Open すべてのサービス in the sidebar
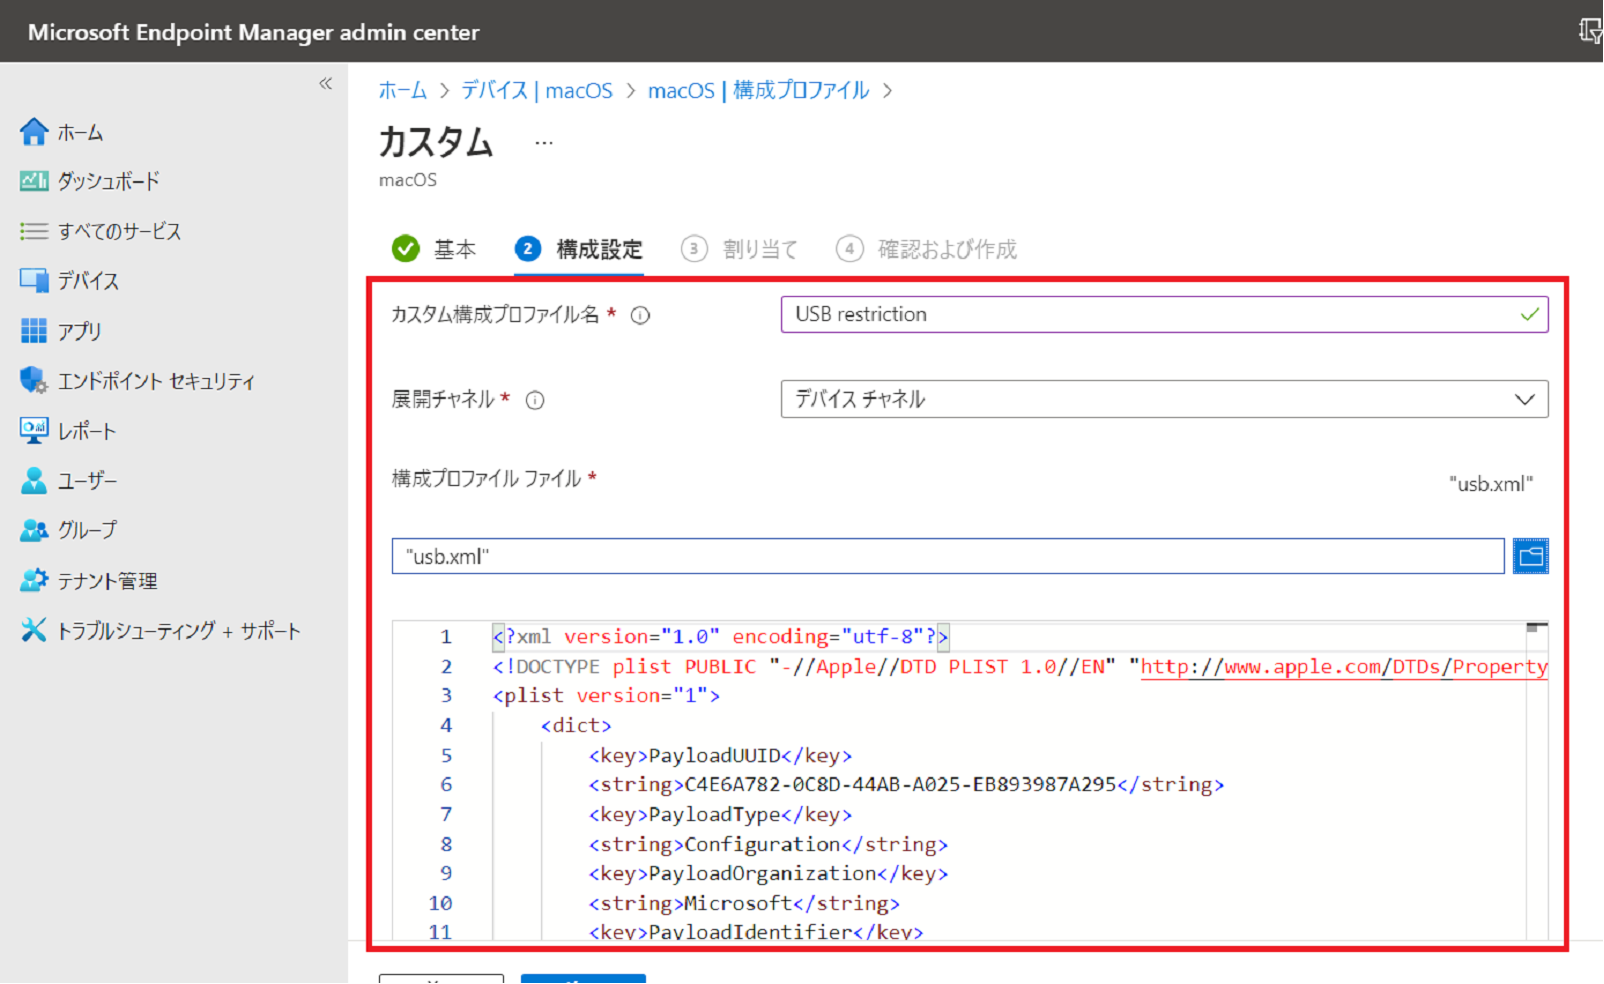This screenshot has height=984, width=1604. pyautogui.click(x=120, y=231)
